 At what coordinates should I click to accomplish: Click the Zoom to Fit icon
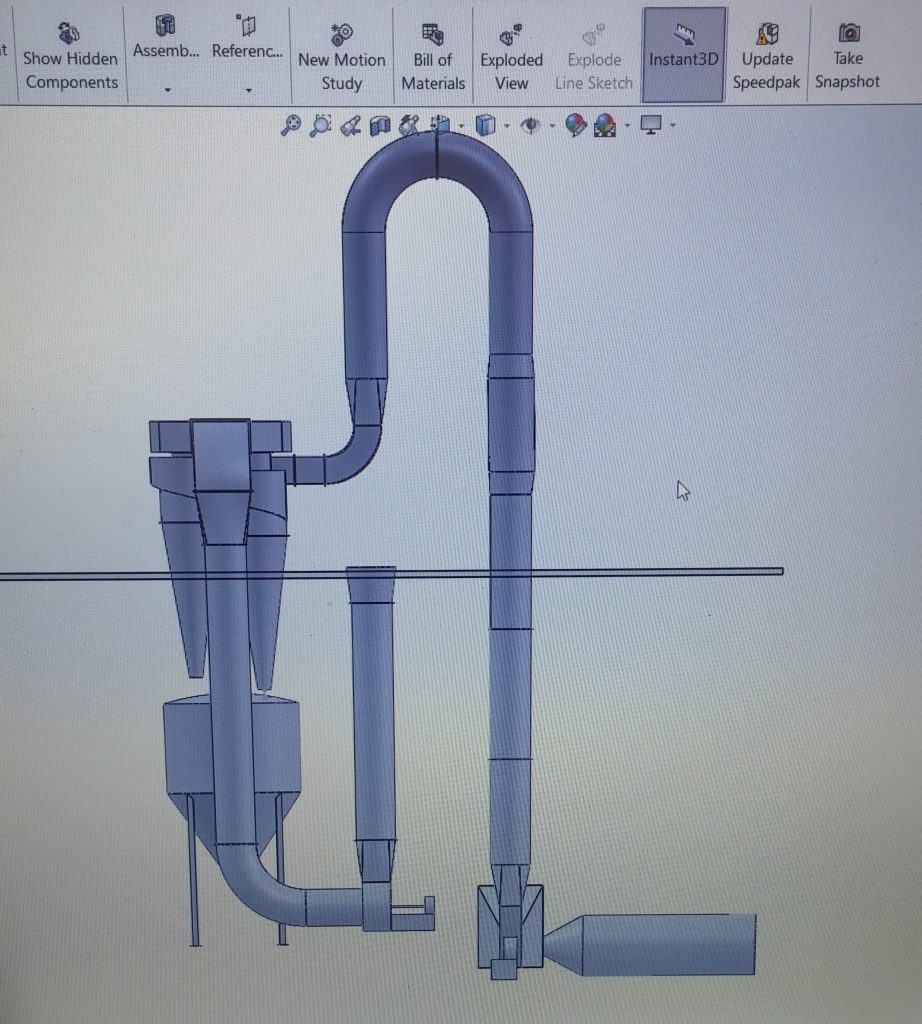291,126
